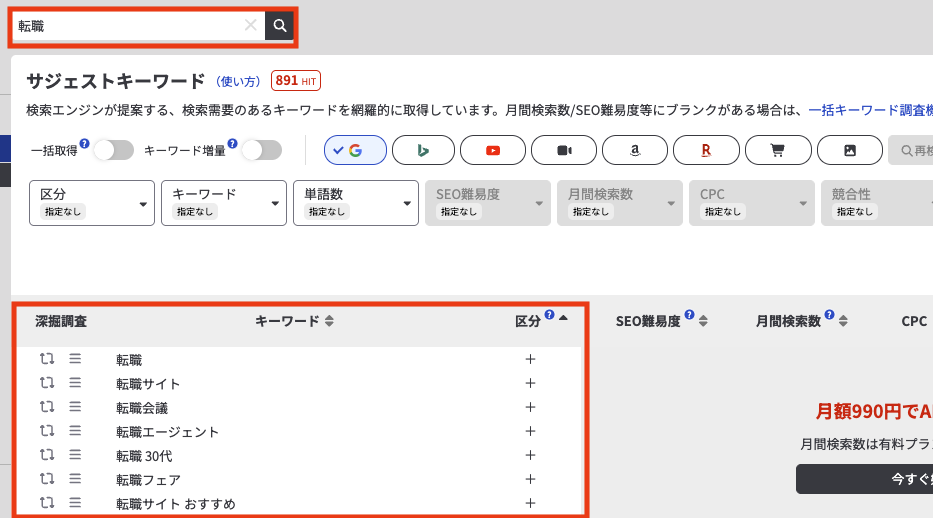Click the plus icon for 転職フェア row
This screenshot has height=518, width=933.
click(x=530, y=479)
